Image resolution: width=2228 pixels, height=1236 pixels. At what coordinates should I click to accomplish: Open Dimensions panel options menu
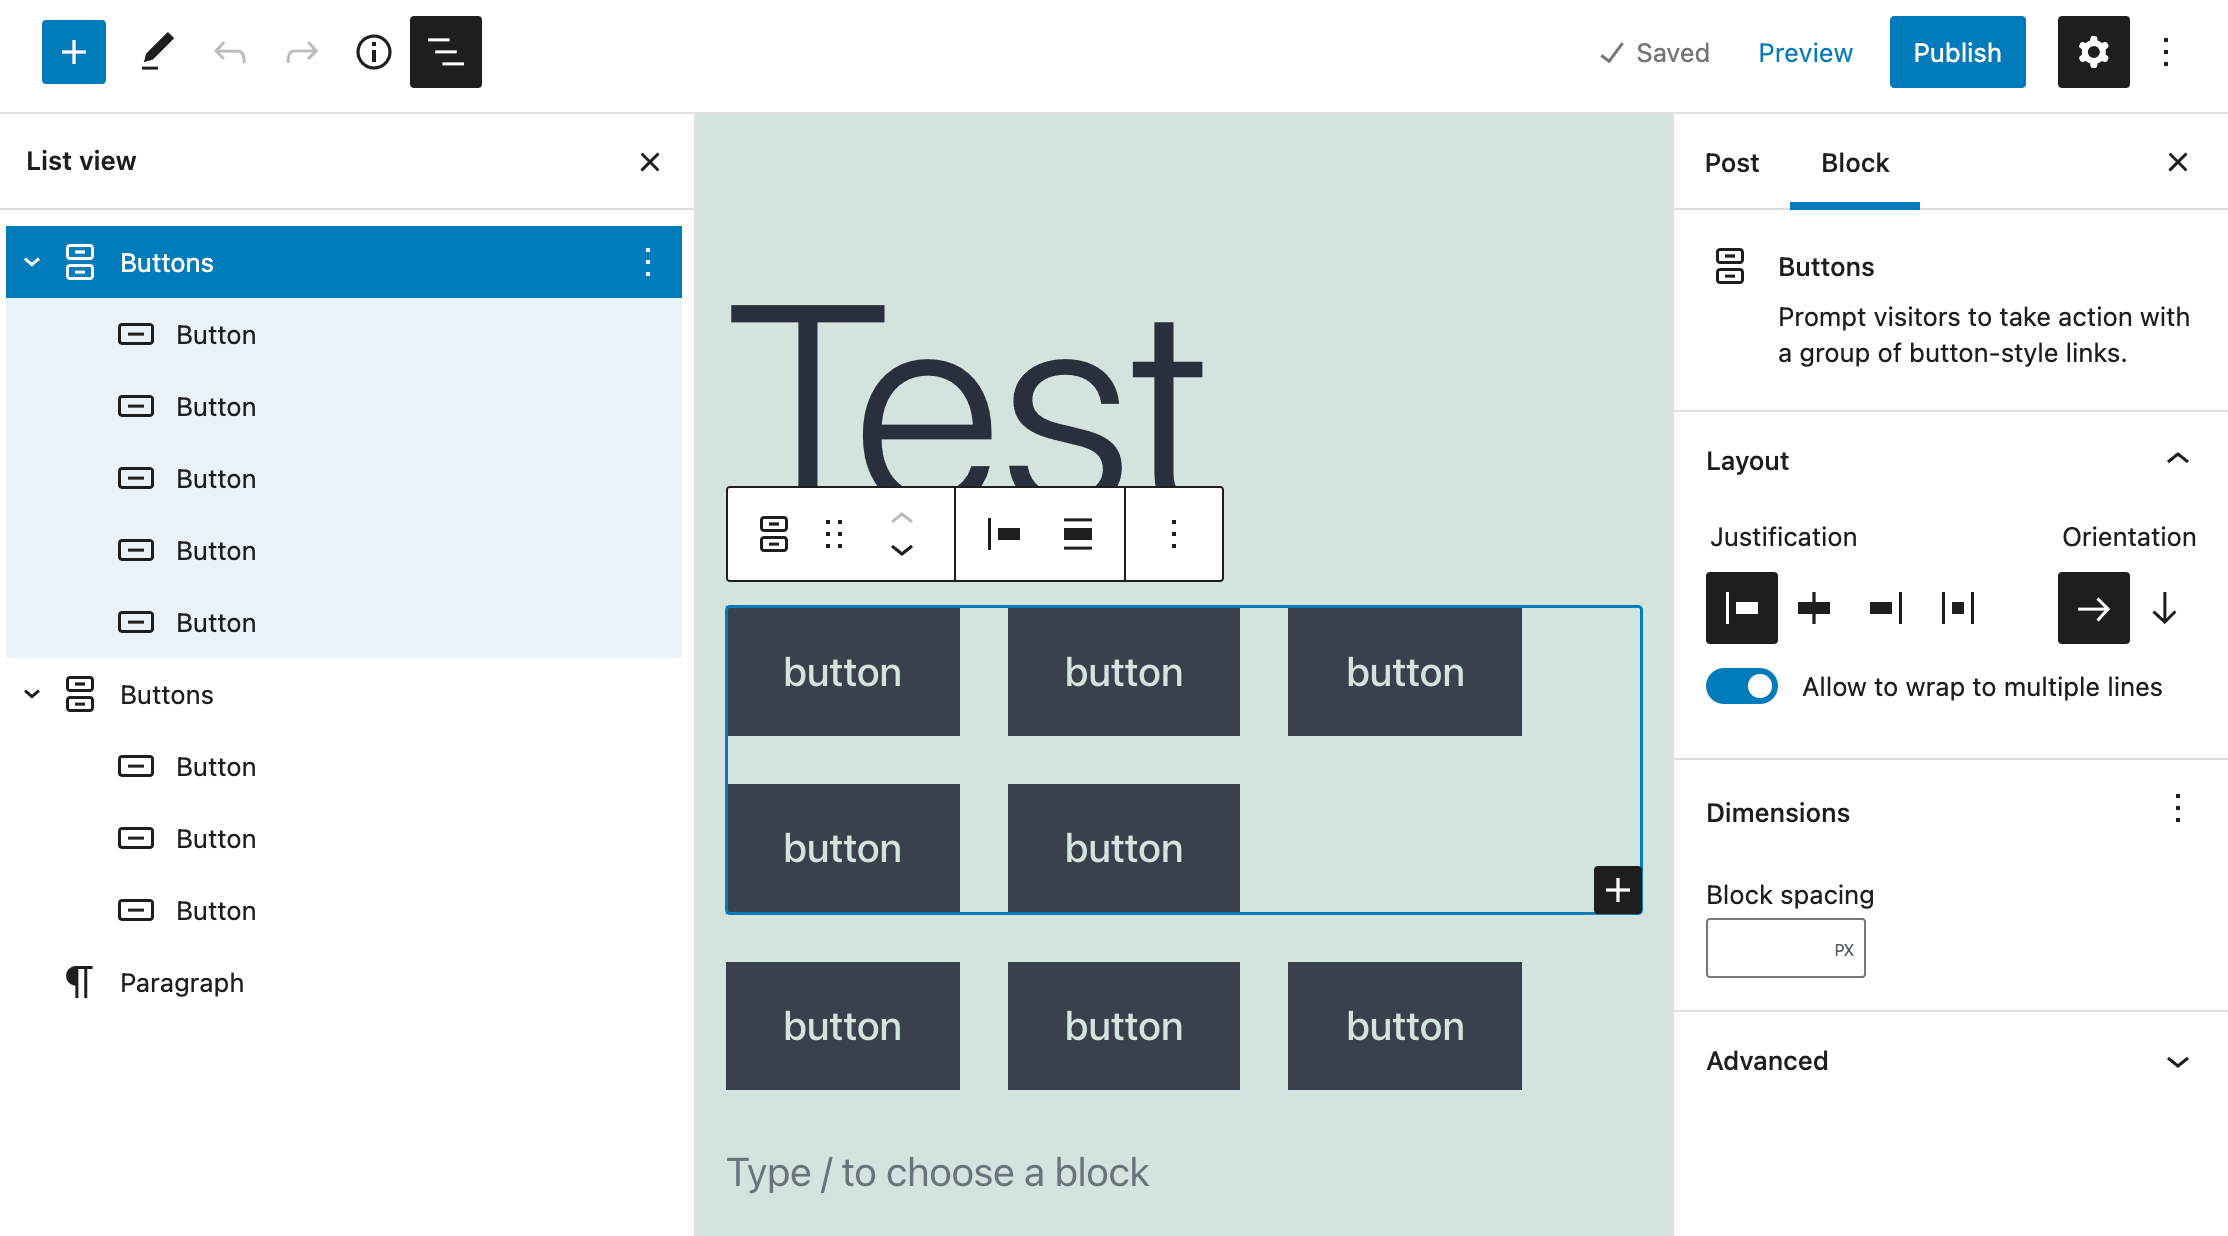pos(2178,808)
